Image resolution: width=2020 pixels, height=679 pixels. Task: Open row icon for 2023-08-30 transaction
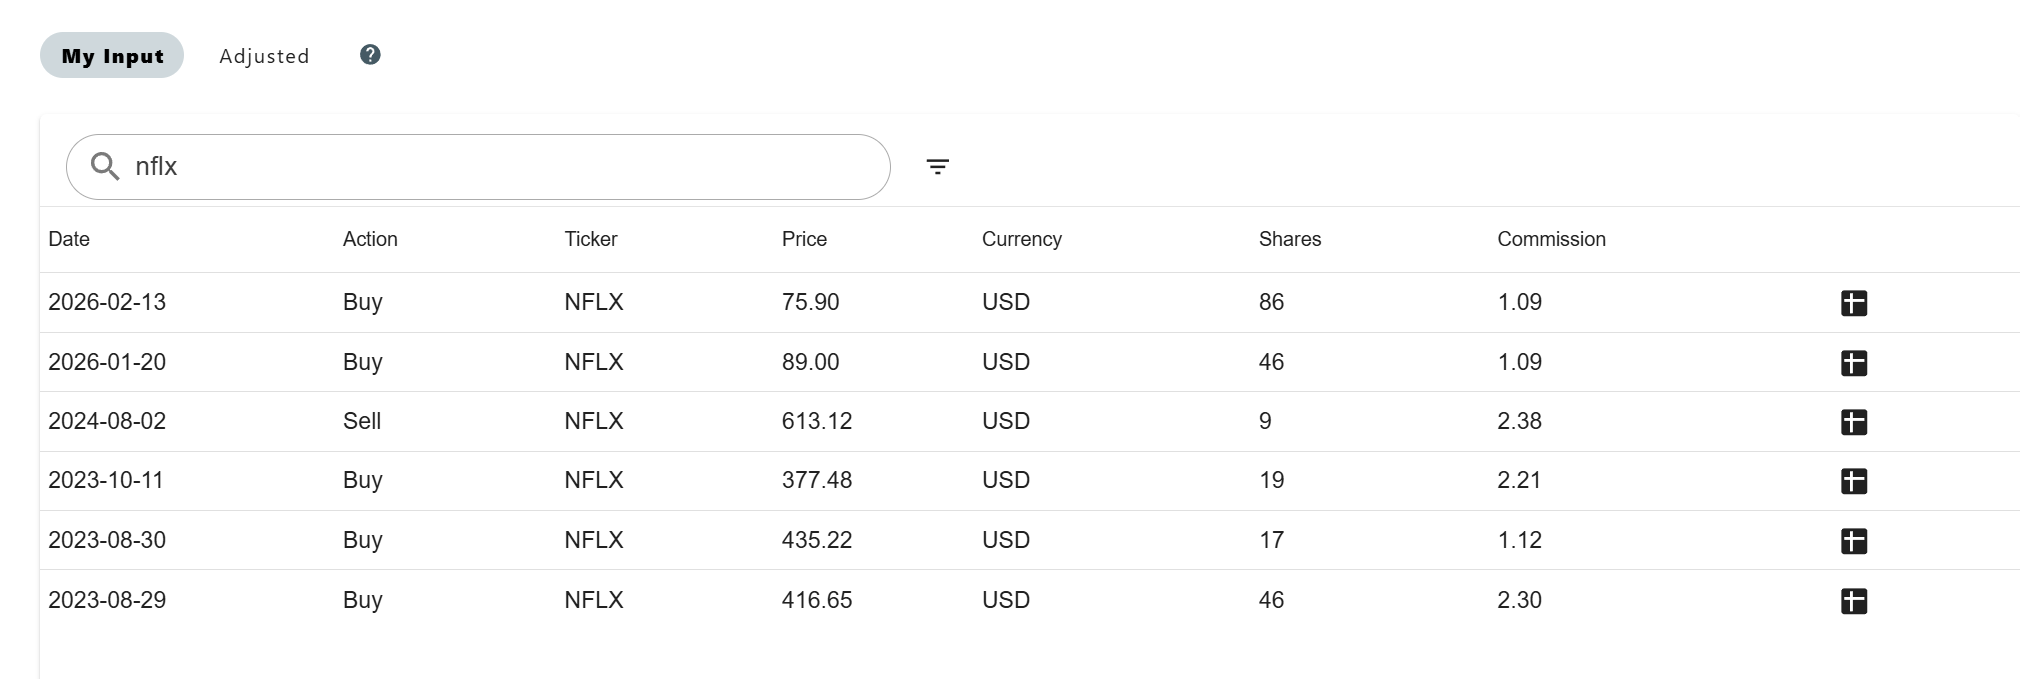[1853, 541]
